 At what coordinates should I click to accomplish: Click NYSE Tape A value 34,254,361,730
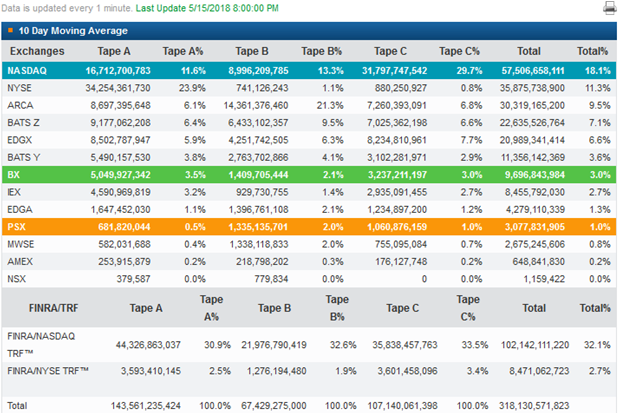pos(118,88)
